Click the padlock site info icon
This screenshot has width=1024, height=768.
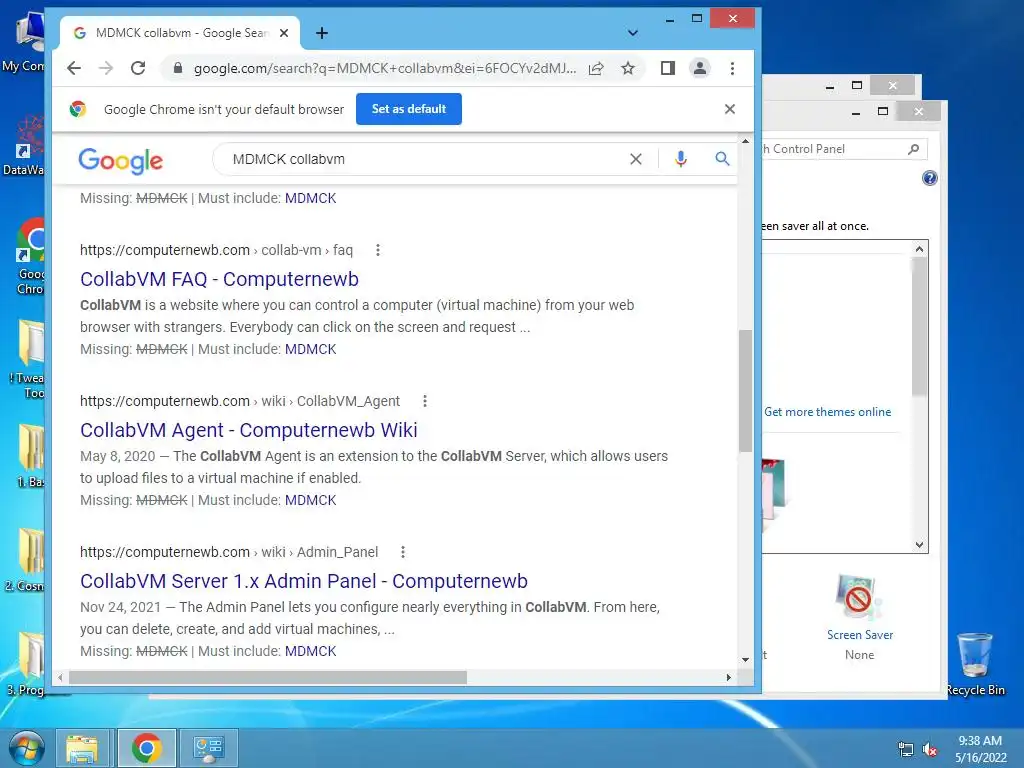pos(177,68)
